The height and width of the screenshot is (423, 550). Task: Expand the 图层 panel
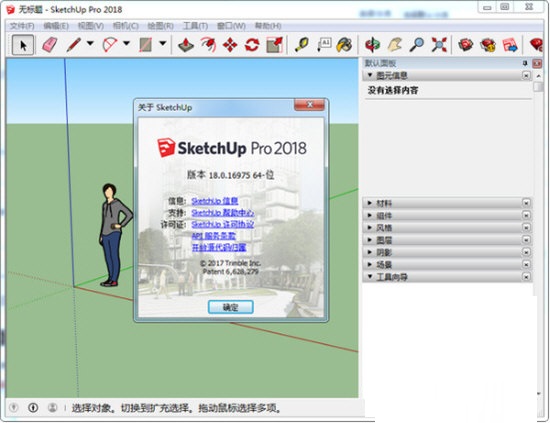pyautogui.click(x=370, y=240)
